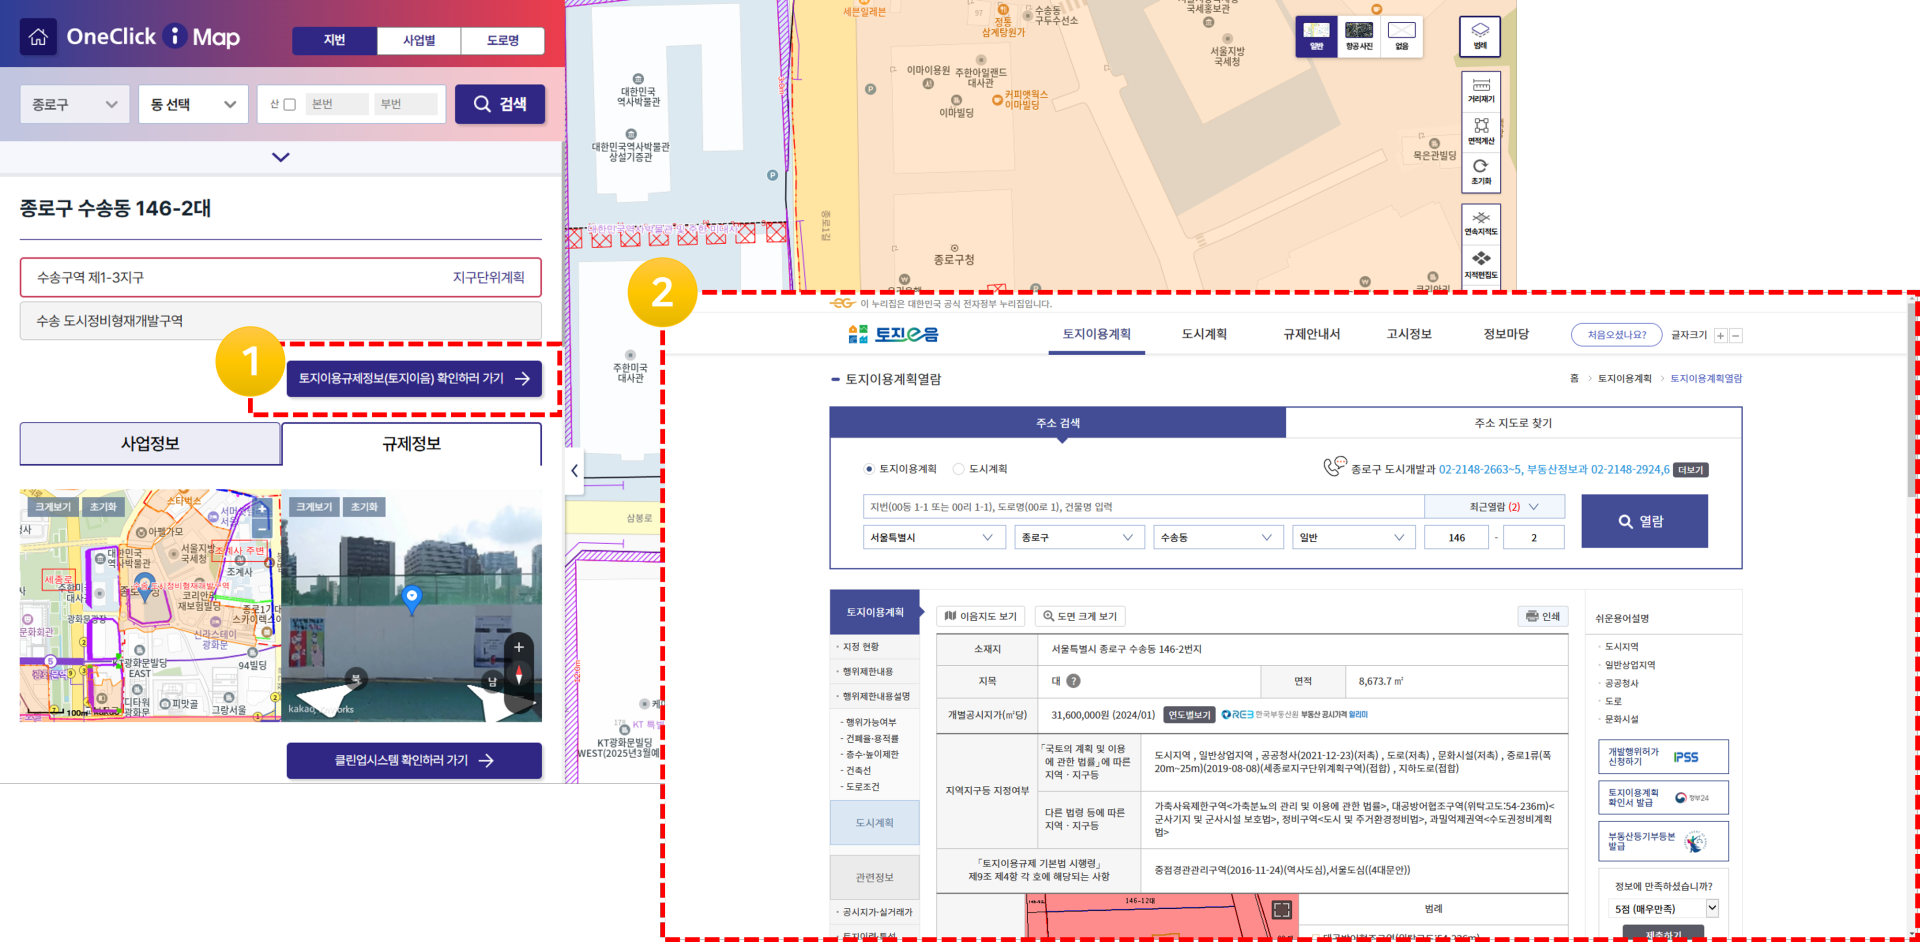Open the 사업정보 tab
The height and width of the screenshot is (942, 1920).
(x=150, y=444)
